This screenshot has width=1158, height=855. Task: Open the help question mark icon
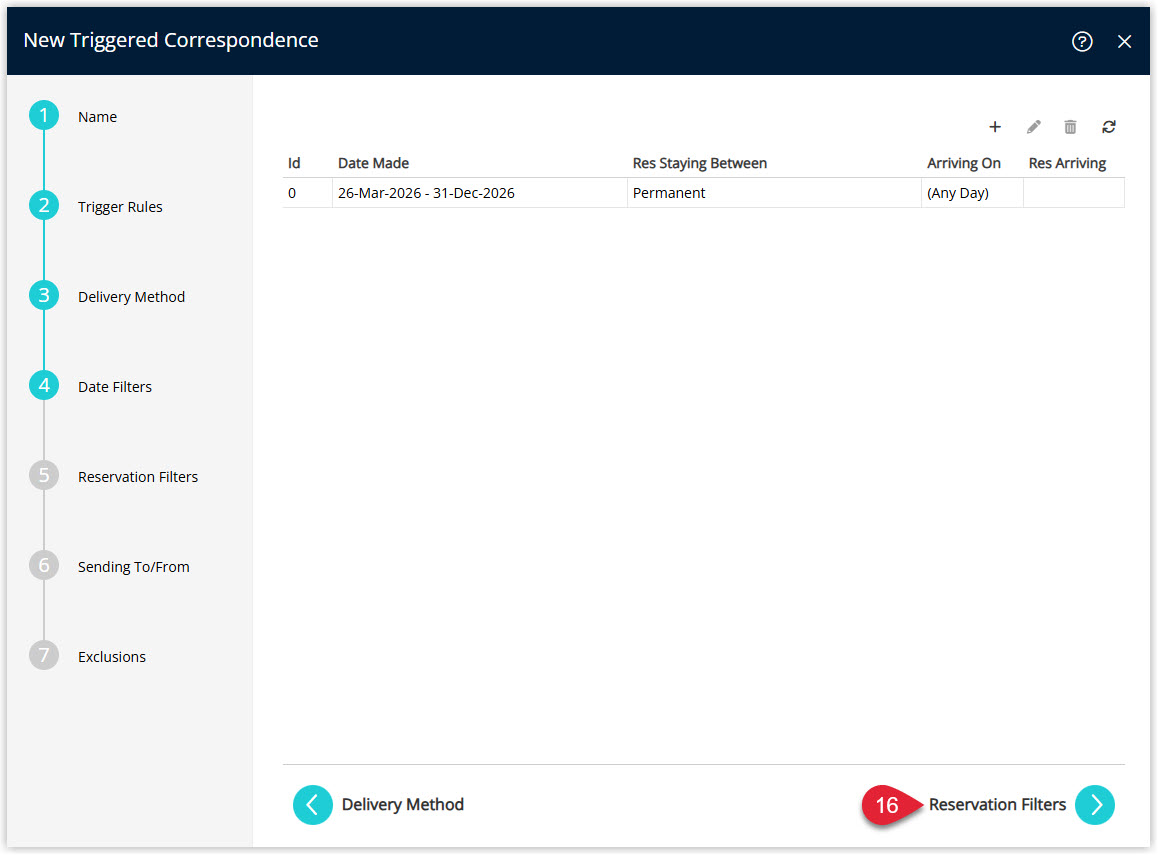point(1082,41)
